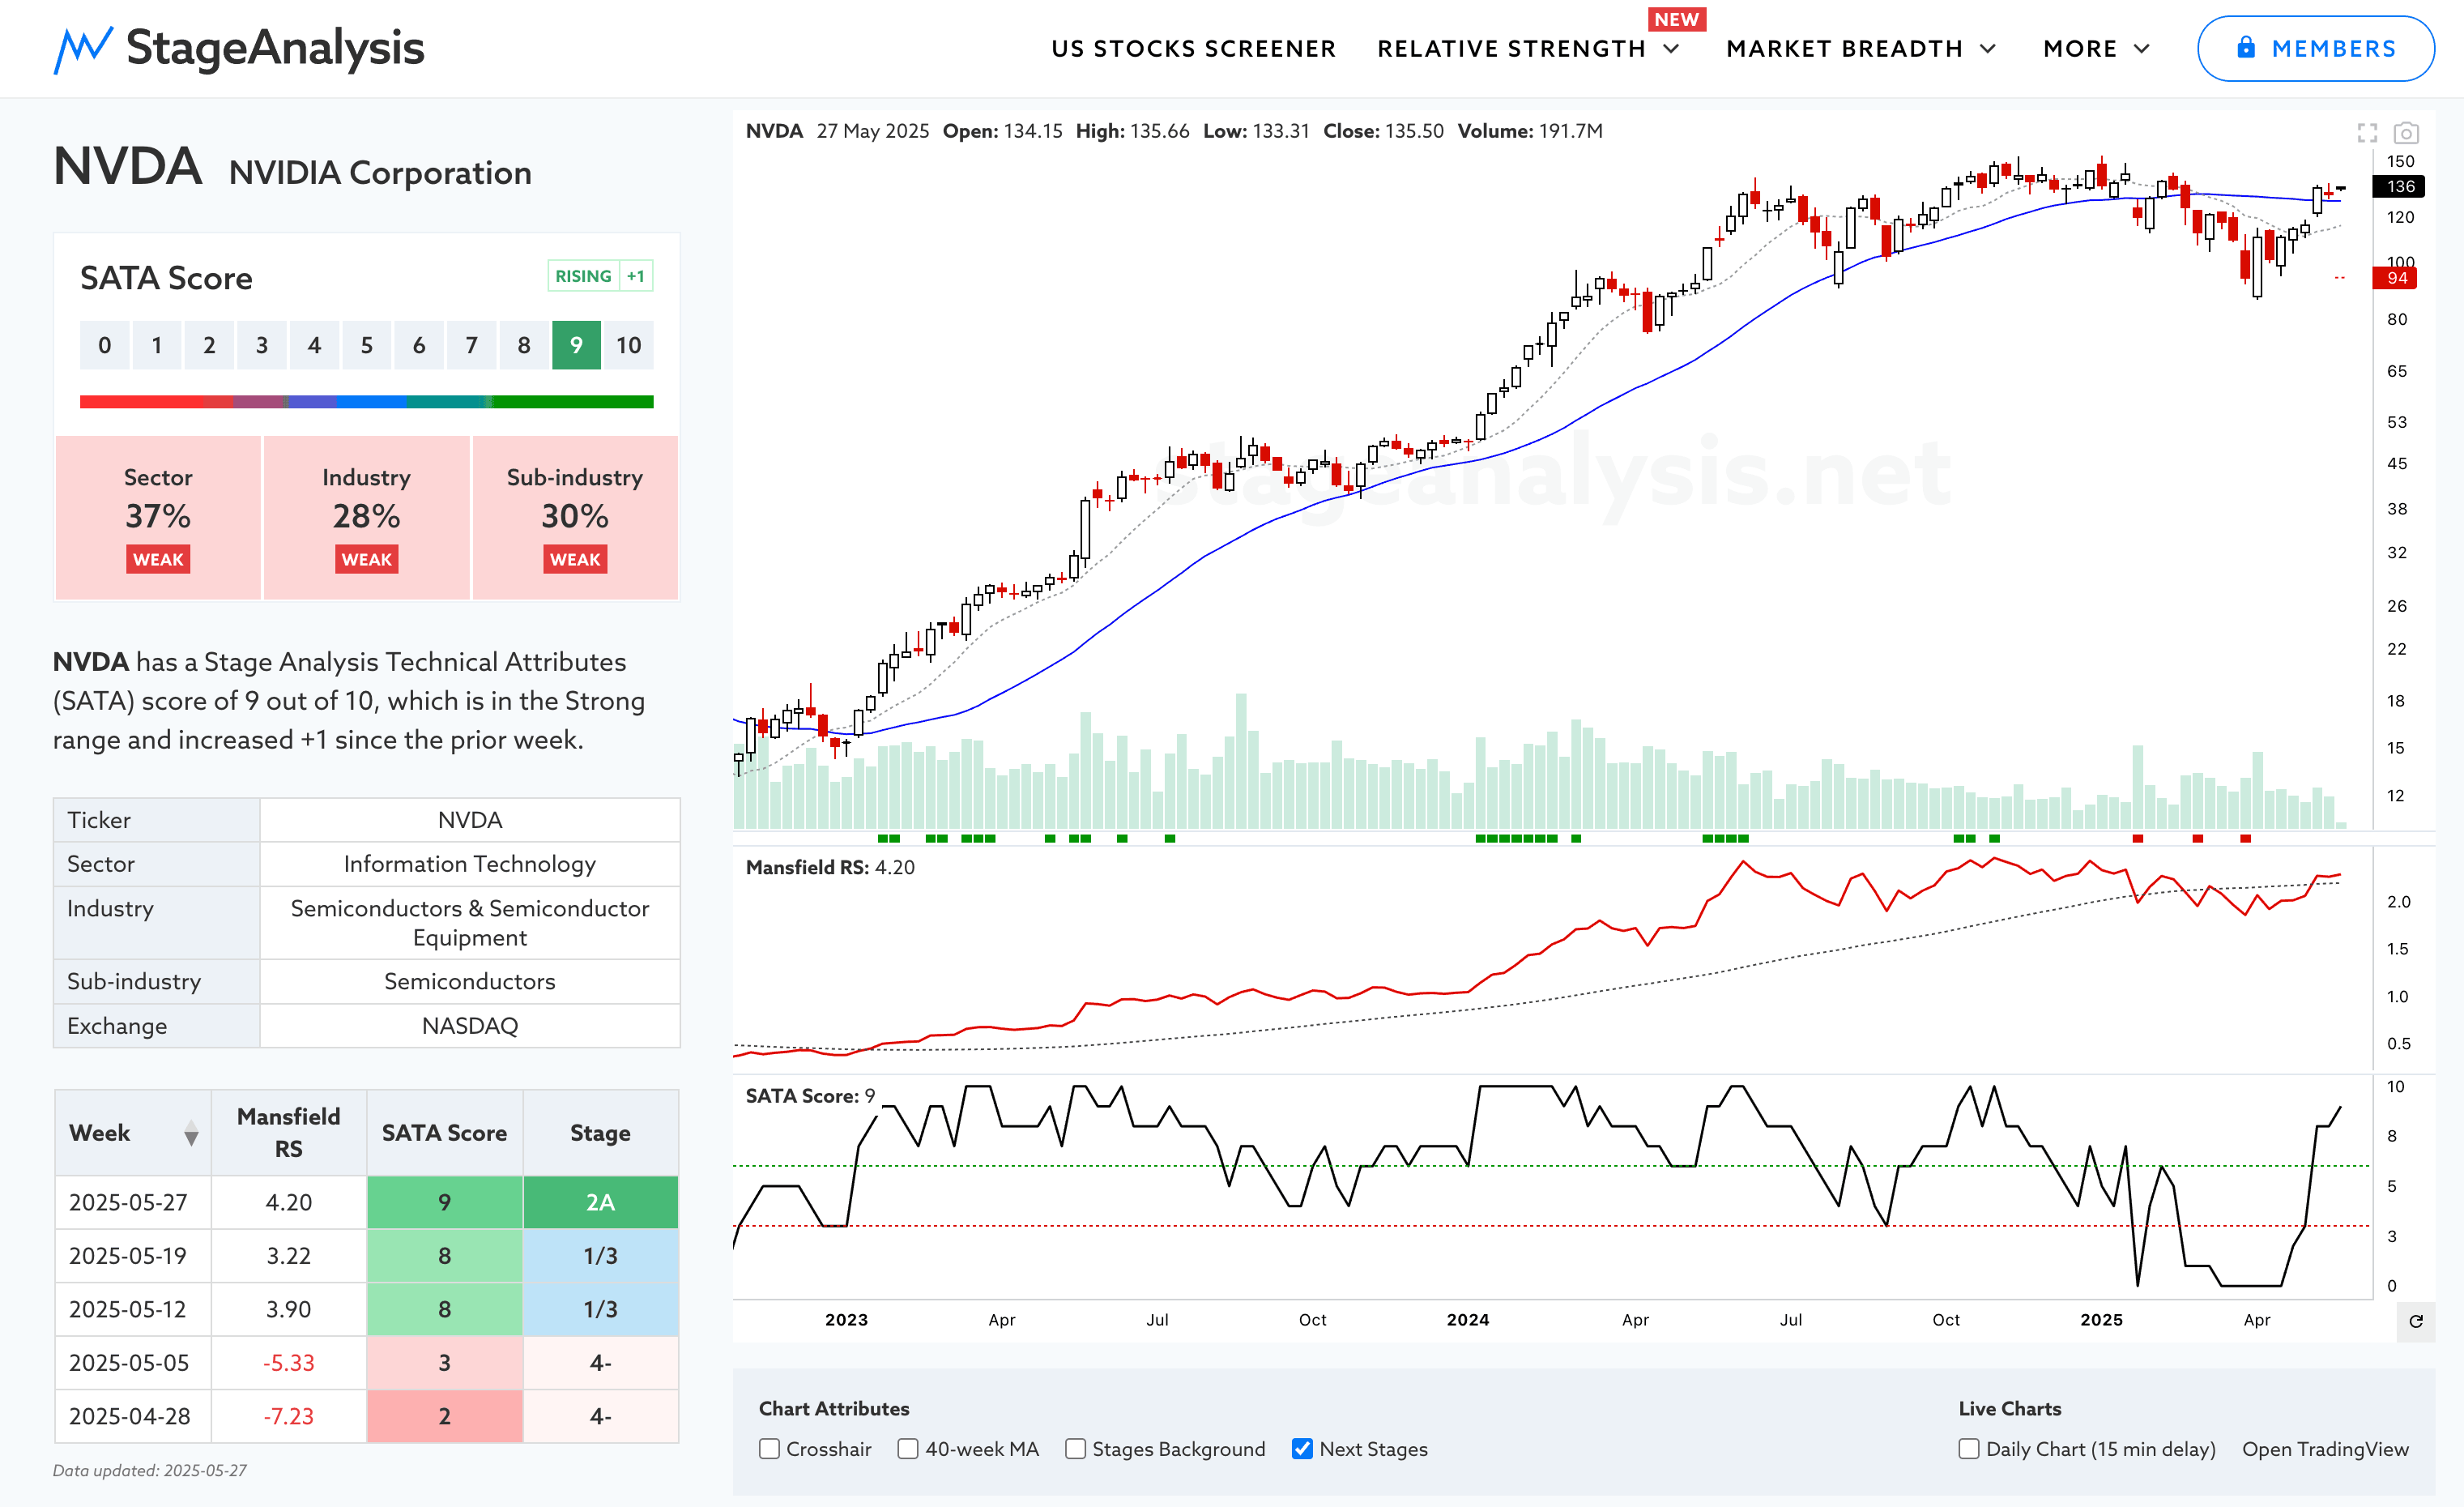This screenshot has height=1507, width=2464.
Task: Enable the Crosshair checkbox
Action: pos(769,1449)
